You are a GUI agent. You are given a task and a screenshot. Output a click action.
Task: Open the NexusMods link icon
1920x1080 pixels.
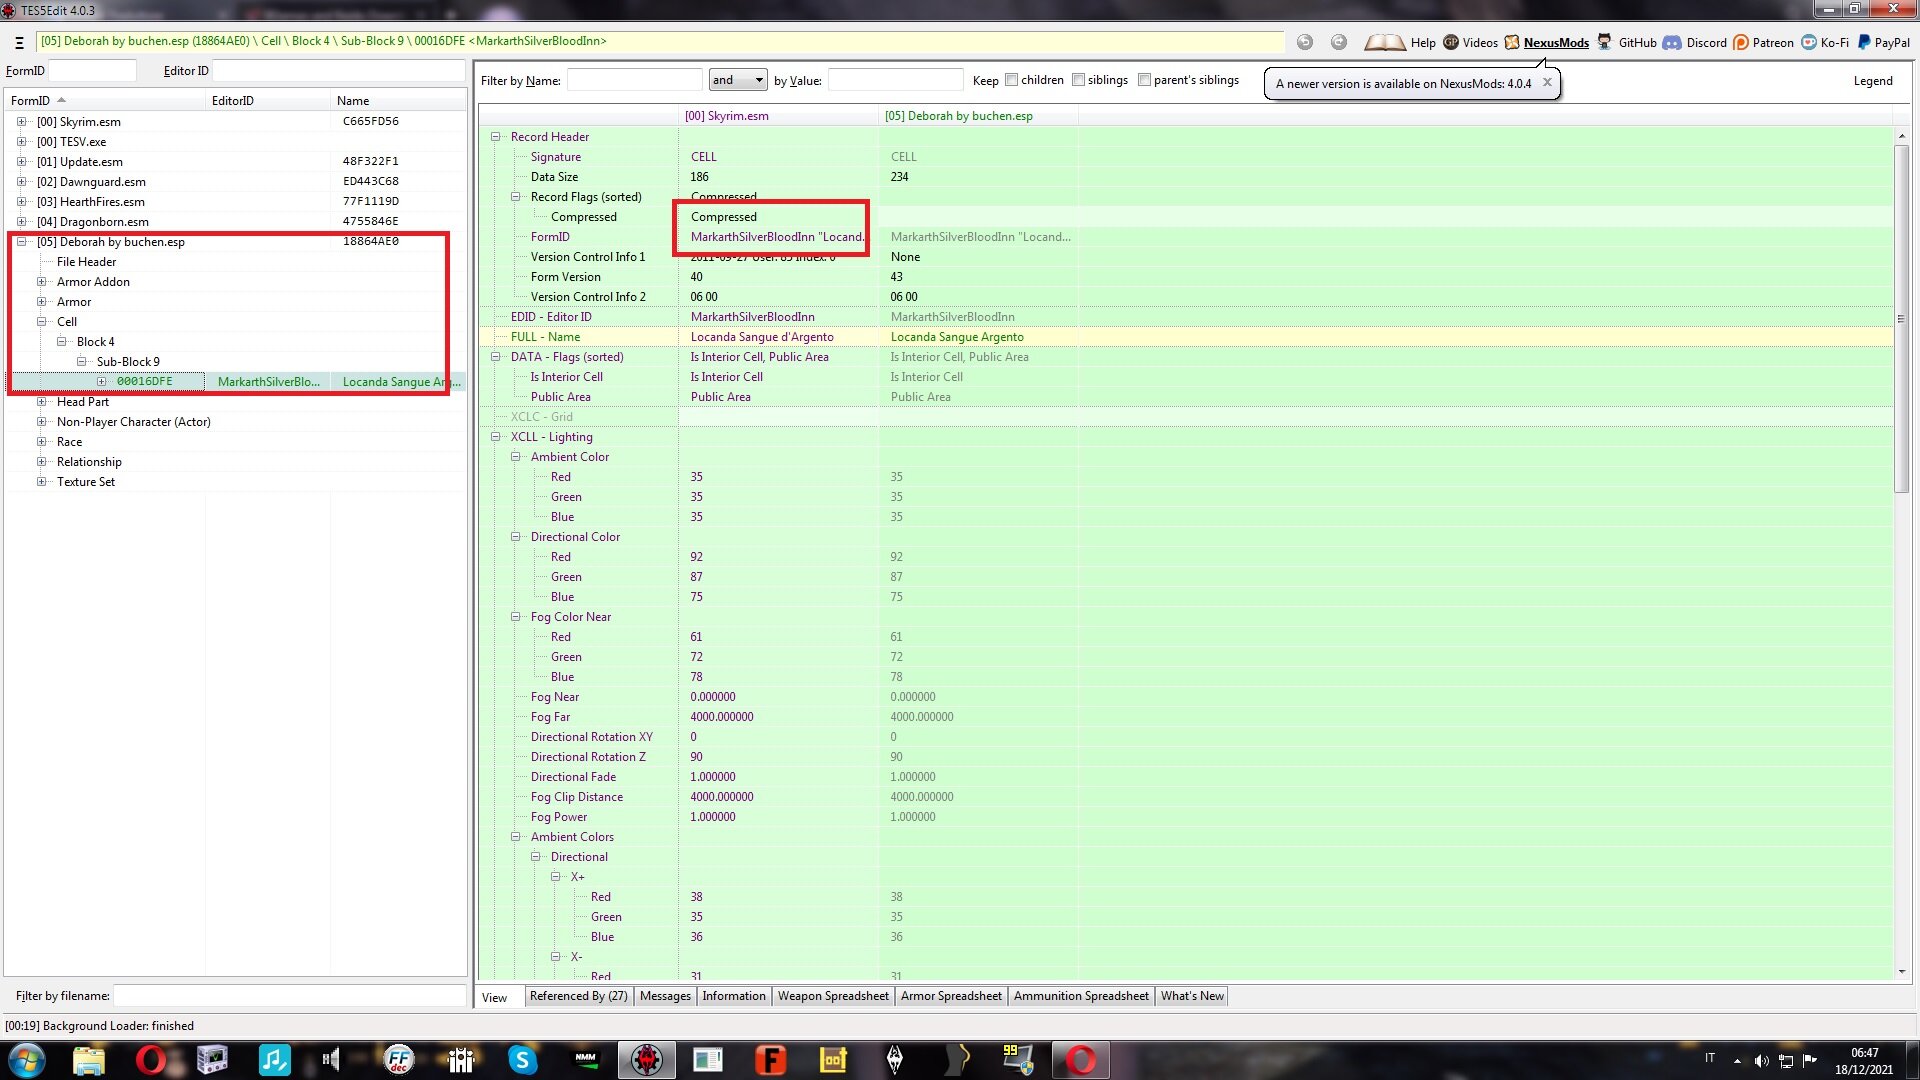point(1512,42)
